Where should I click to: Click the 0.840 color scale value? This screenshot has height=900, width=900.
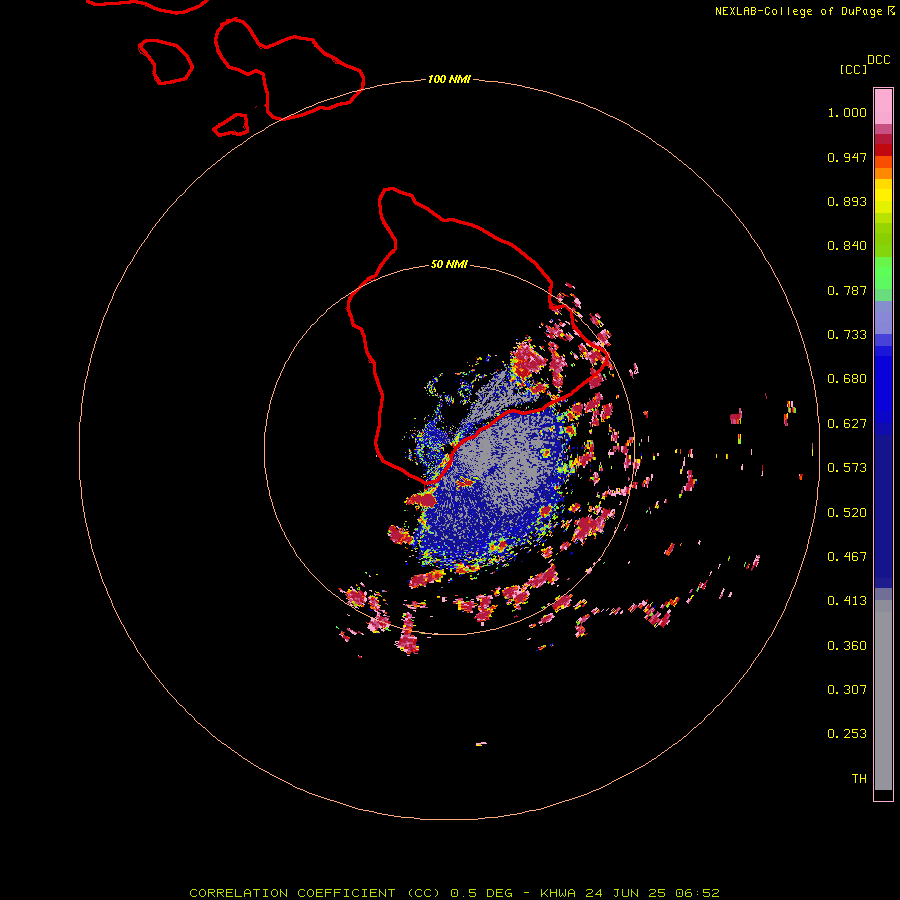click(x=847, y=246)
